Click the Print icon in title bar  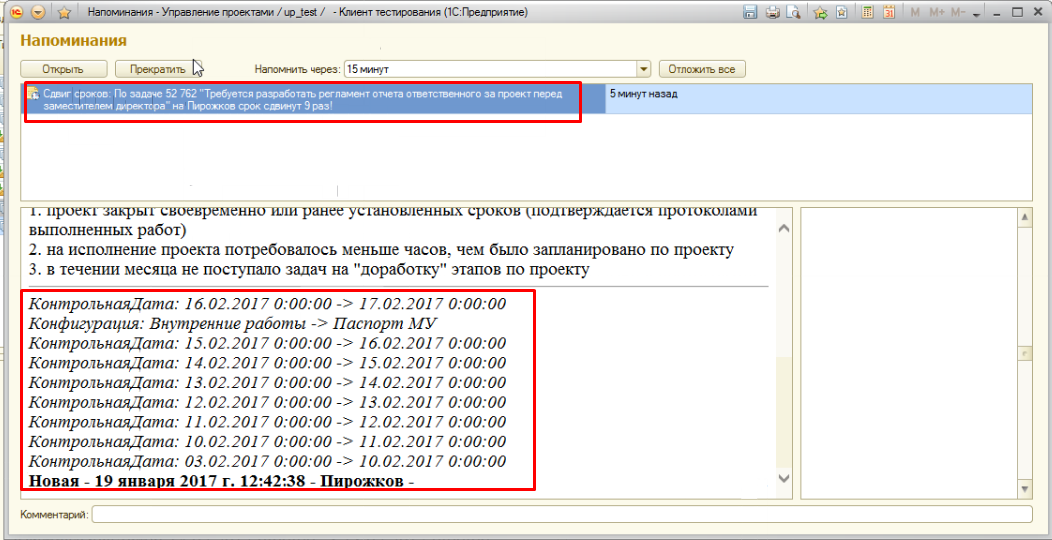pyautogui.click(x=772, y=12)
